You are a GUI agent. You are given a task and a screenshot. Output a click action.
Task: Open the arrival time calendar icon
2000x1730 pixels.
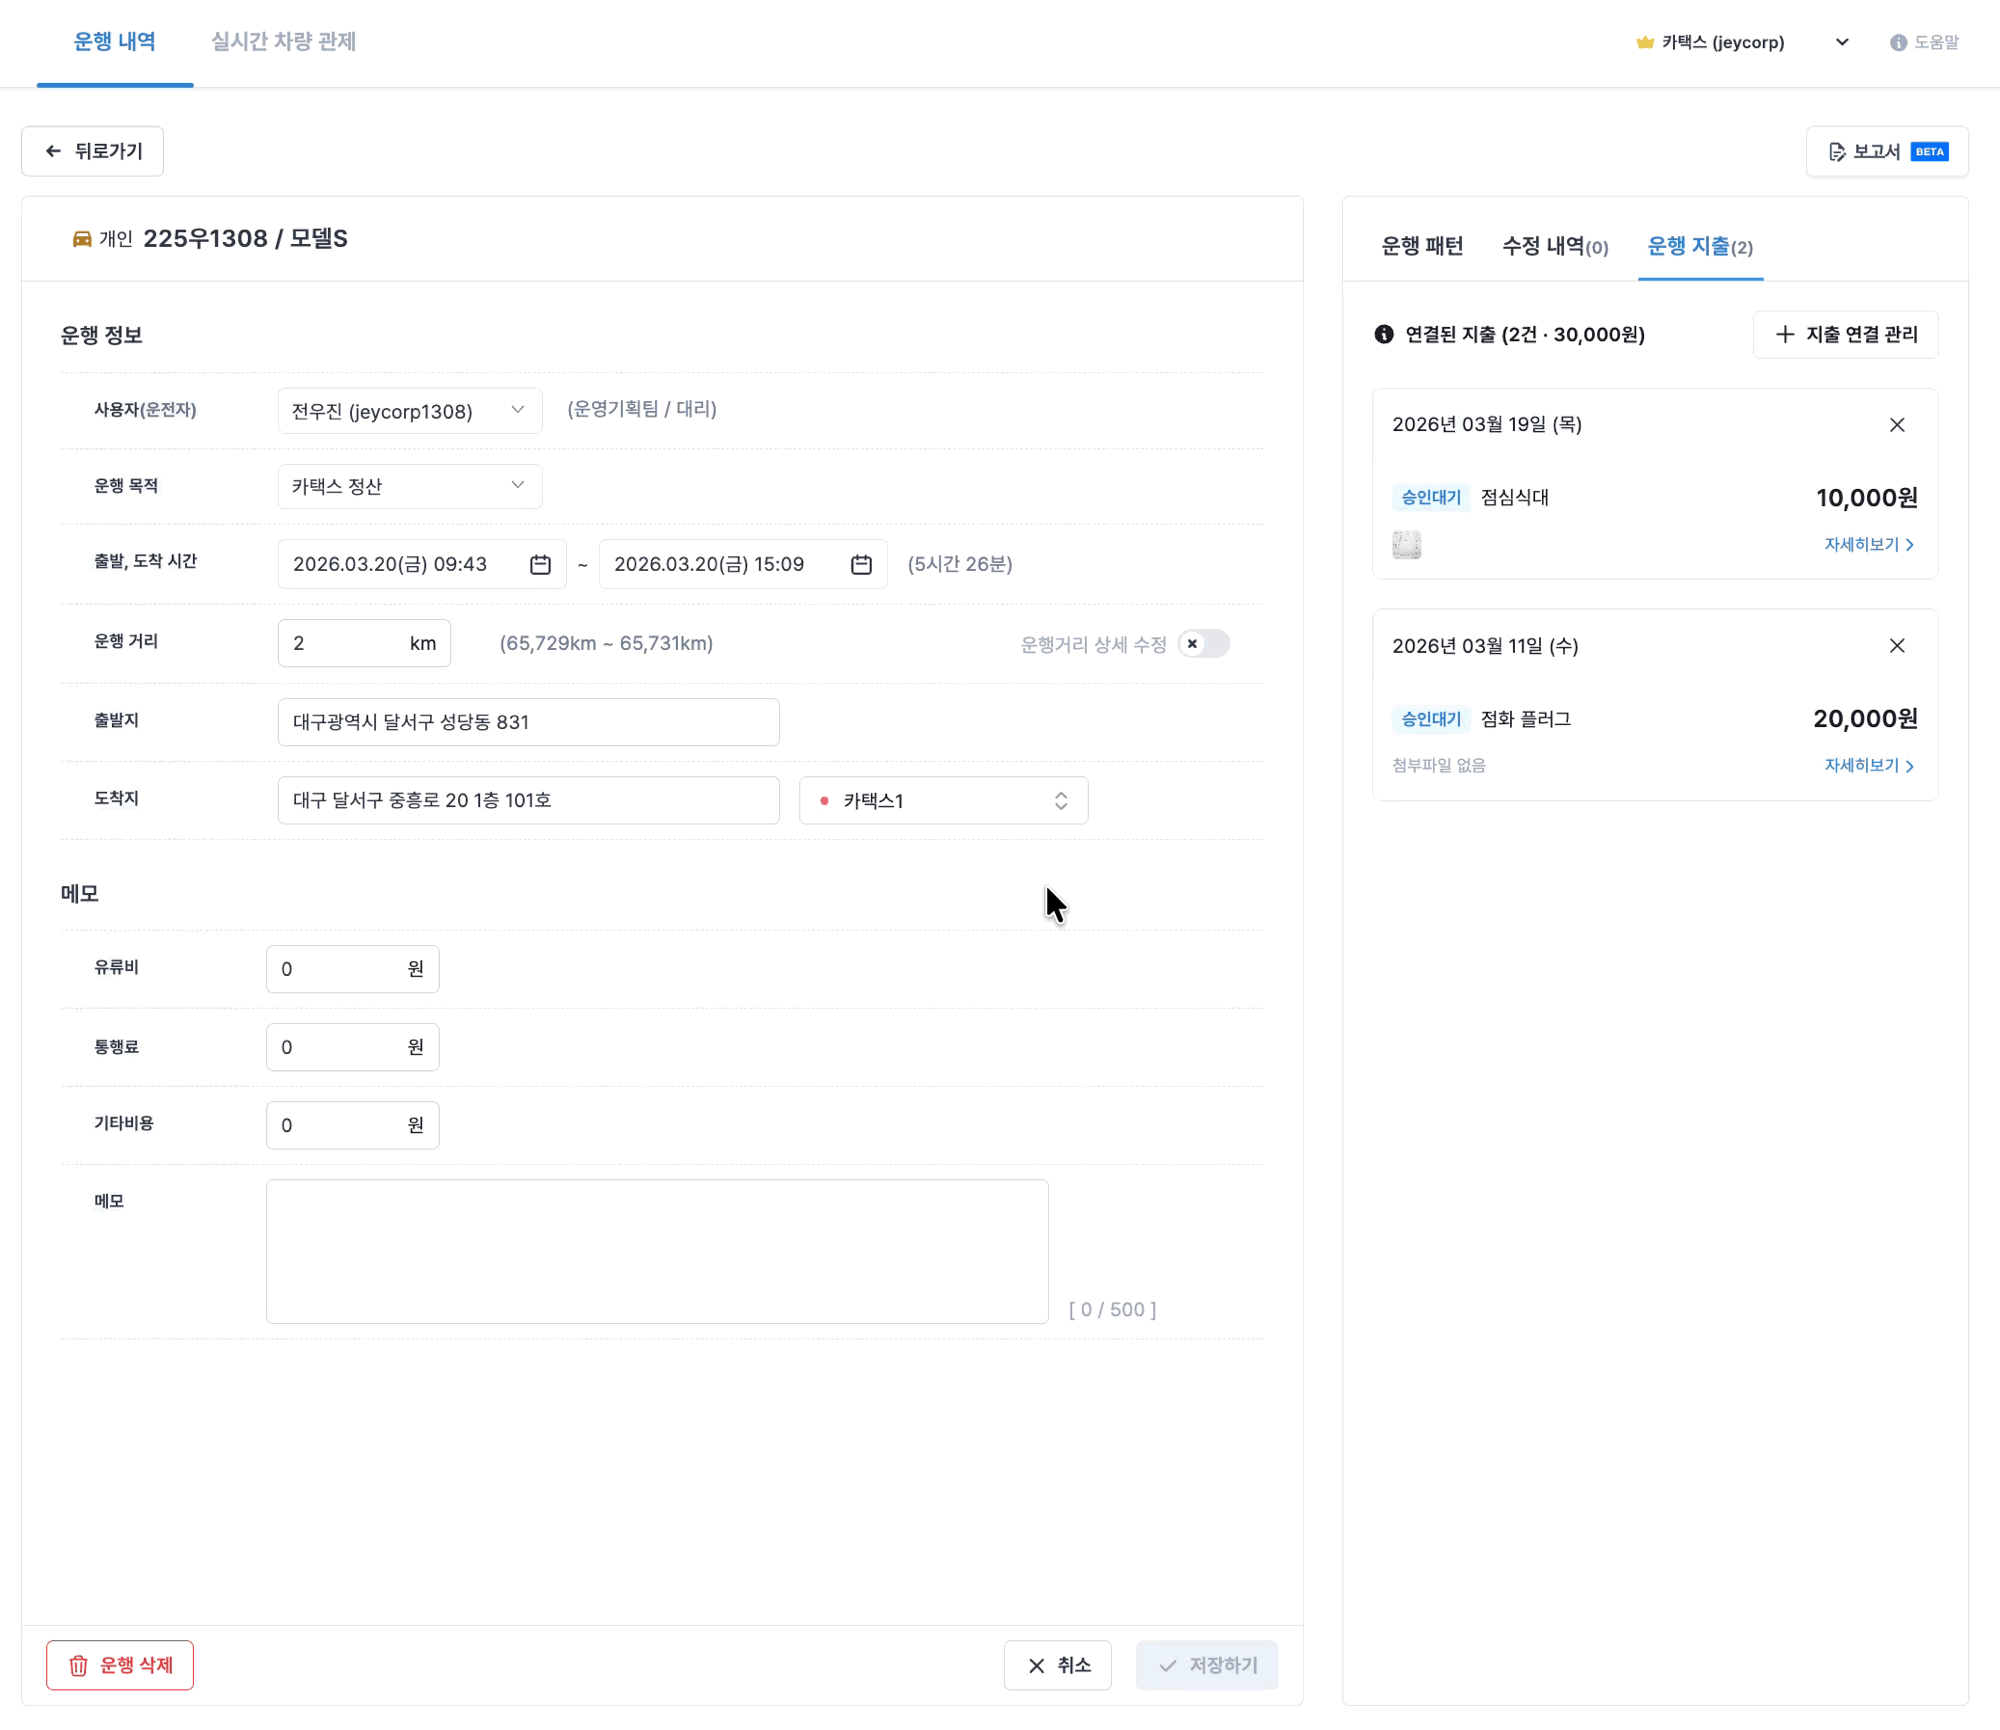(861, 564)
